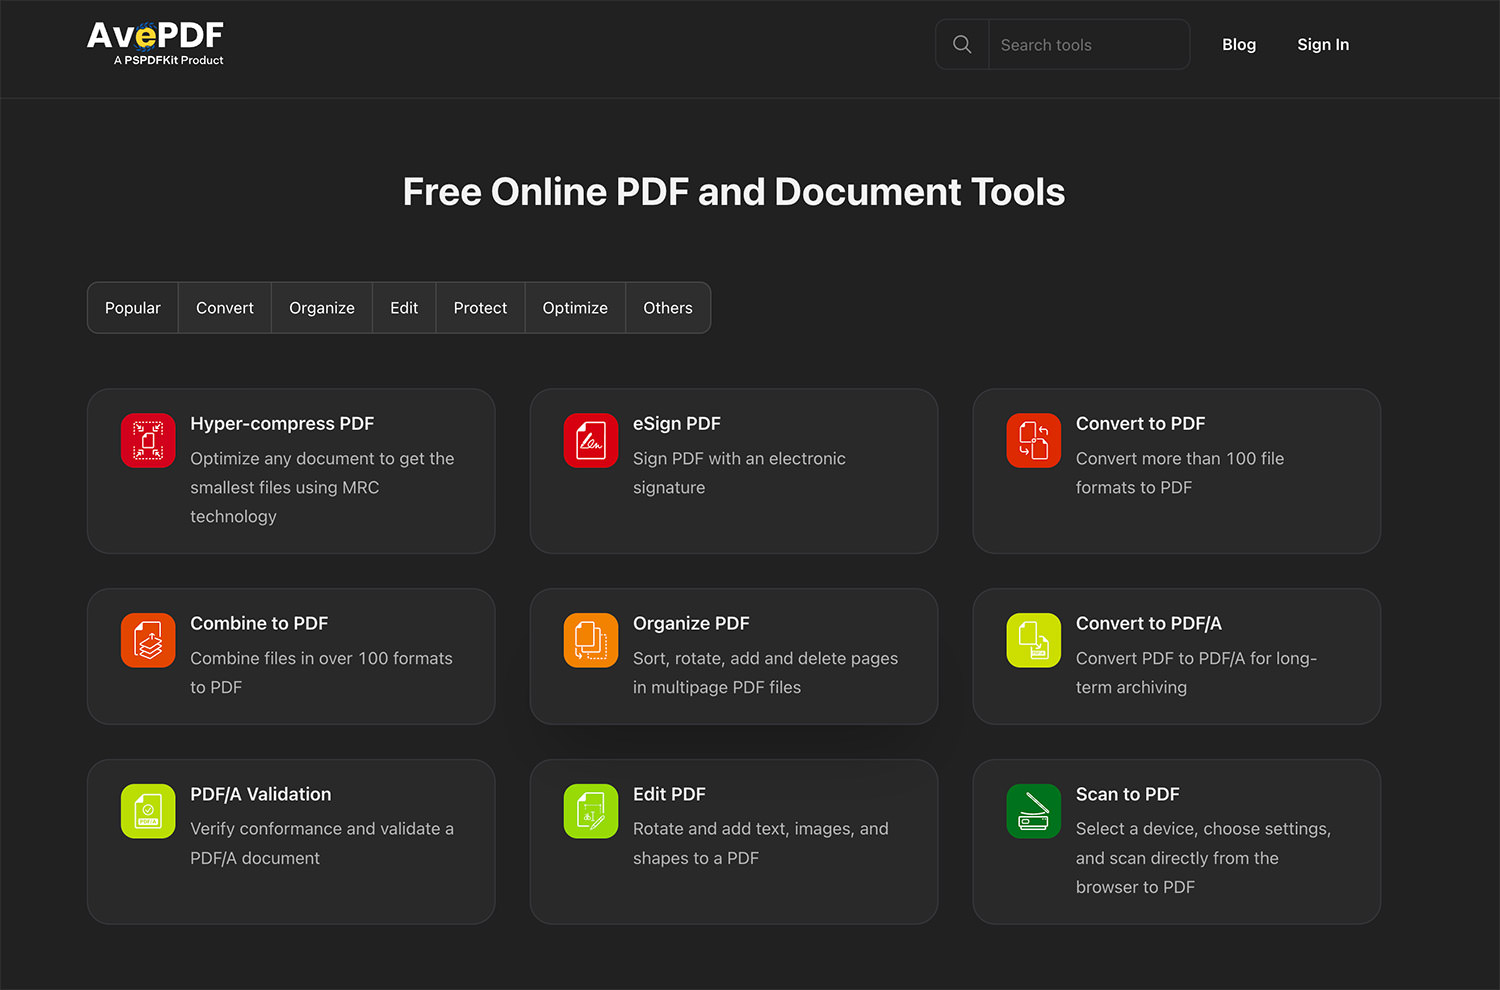Switch to the Protect tab
Viewport: 1500px width, 990px height.
tap(480, 308)
